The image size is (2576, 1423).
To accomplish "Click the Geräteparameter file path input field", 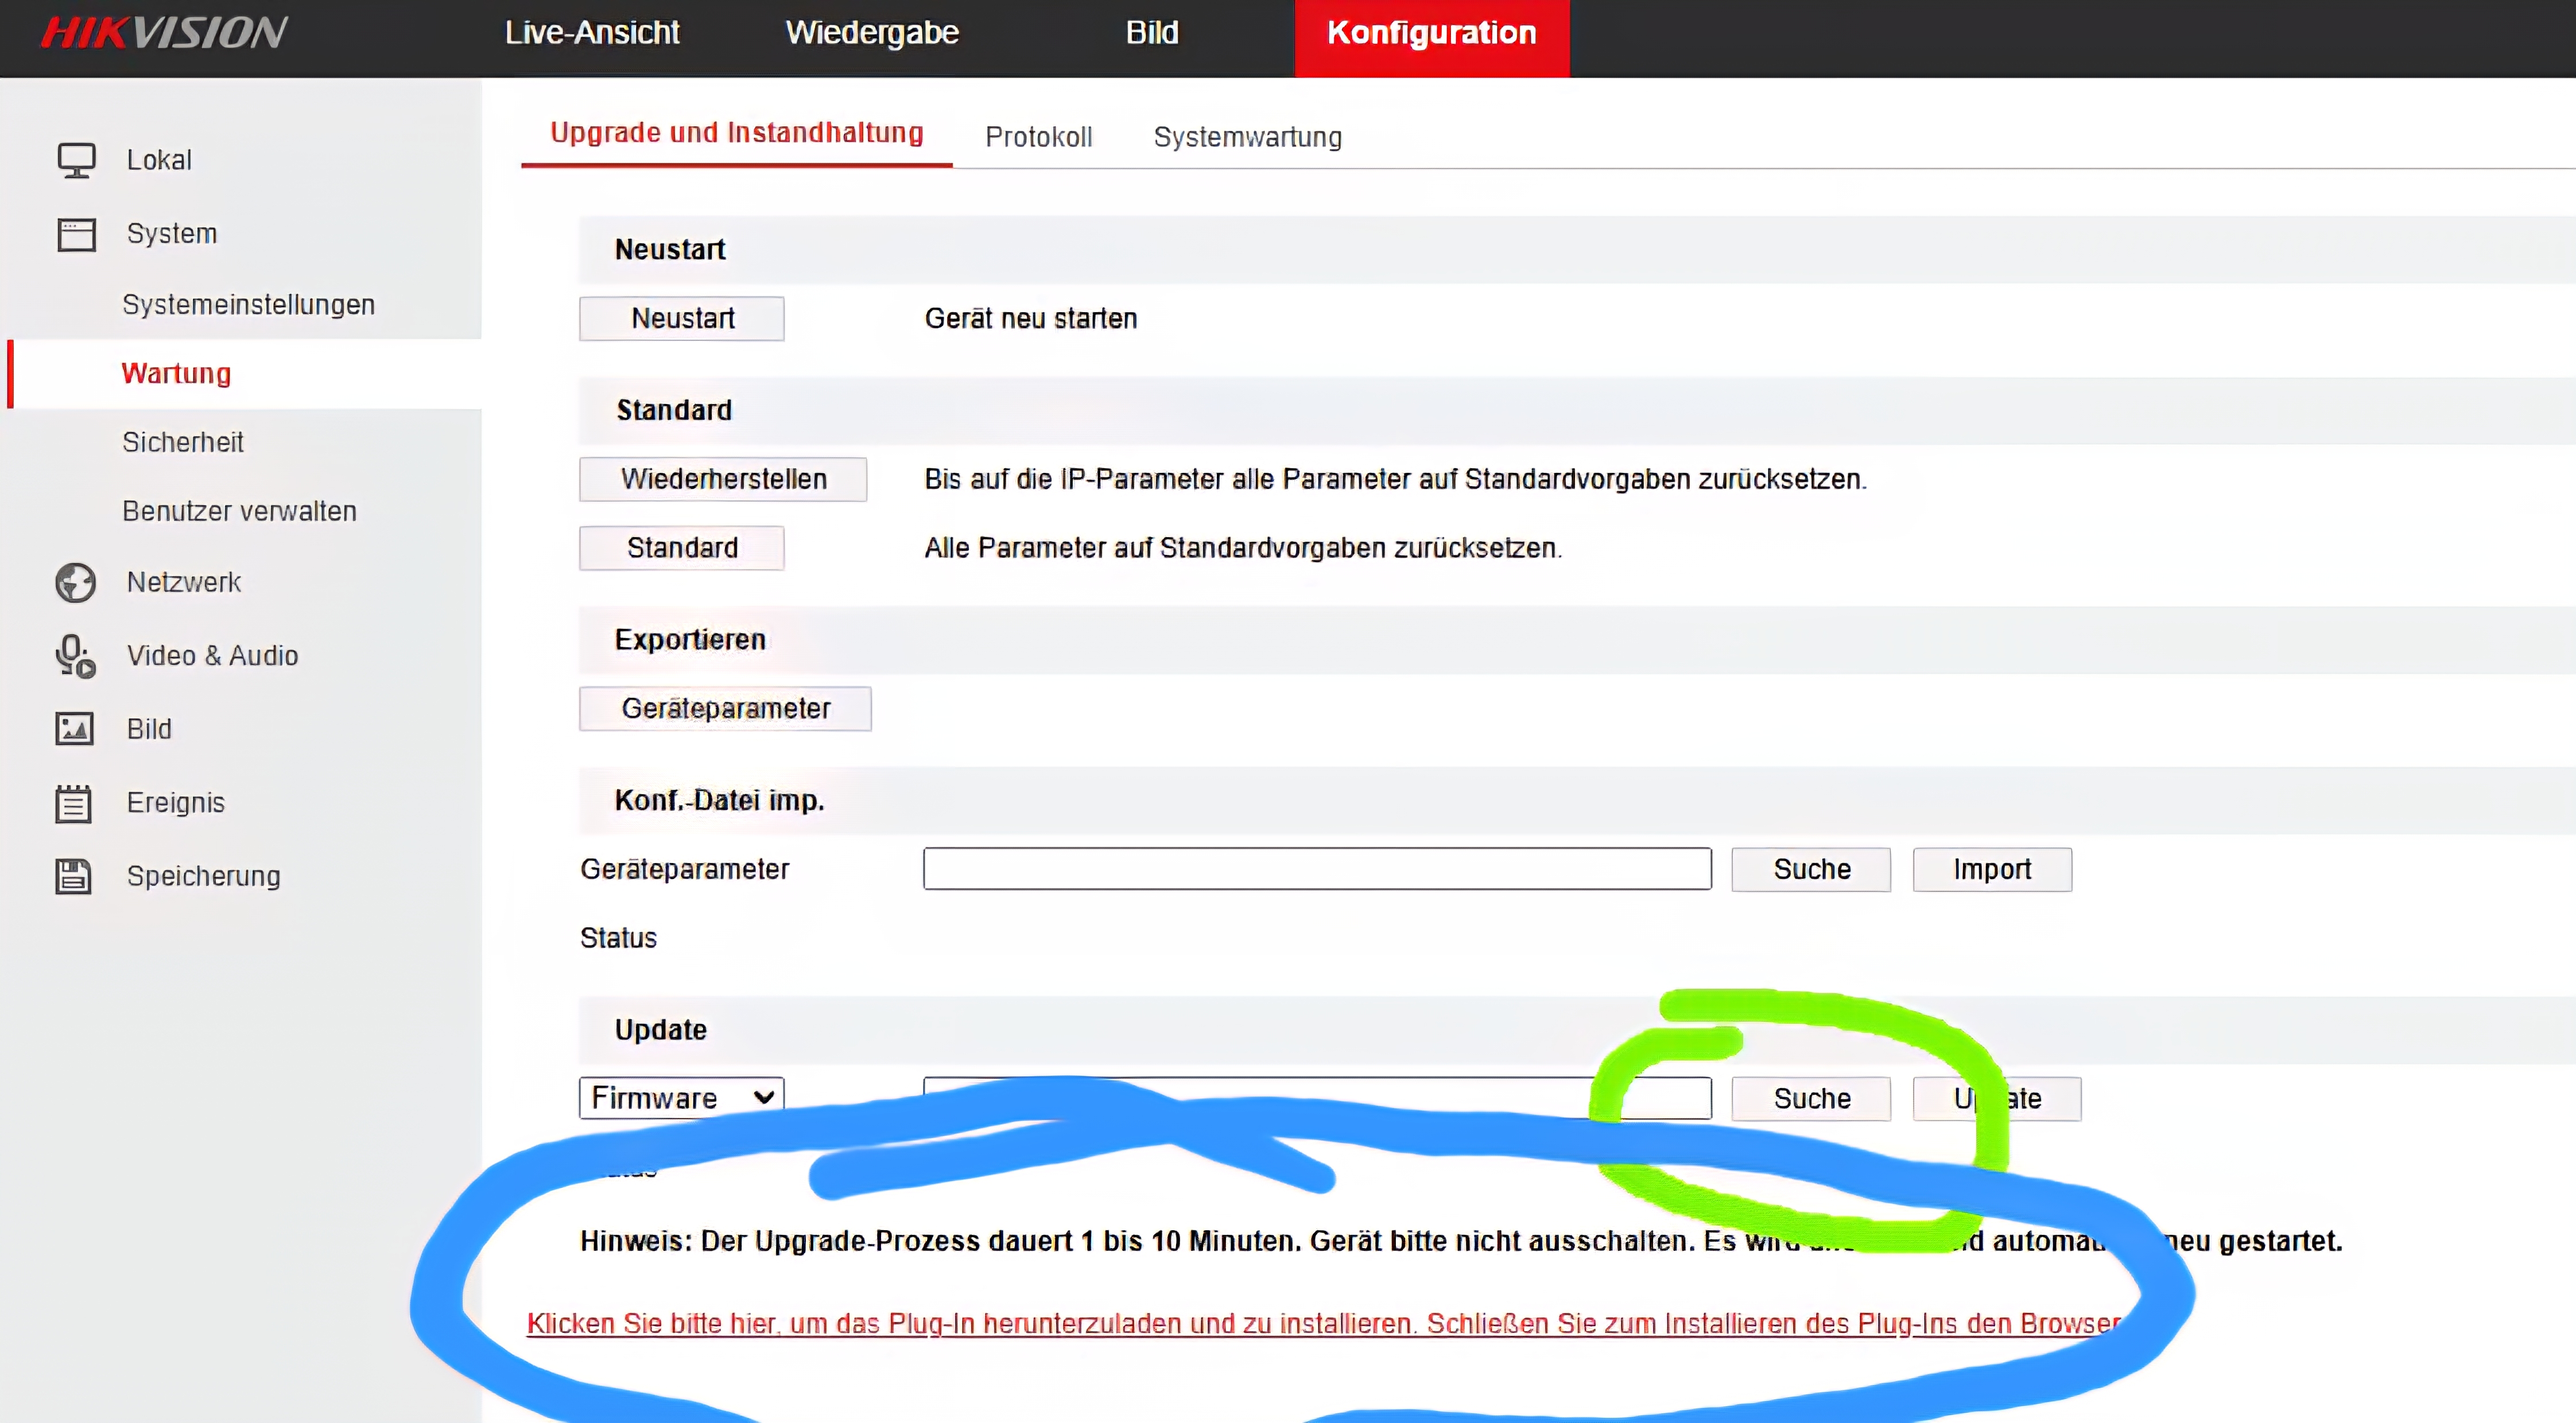I will (1317, 869).
